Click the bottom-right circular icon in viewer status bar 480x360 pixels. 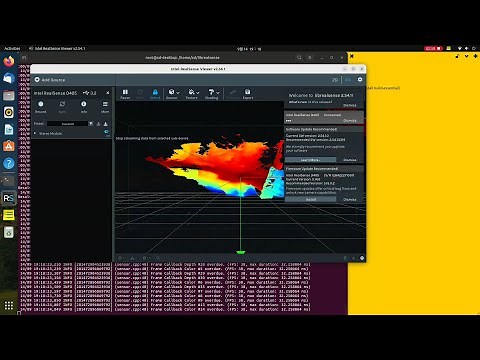pos(362,258)
